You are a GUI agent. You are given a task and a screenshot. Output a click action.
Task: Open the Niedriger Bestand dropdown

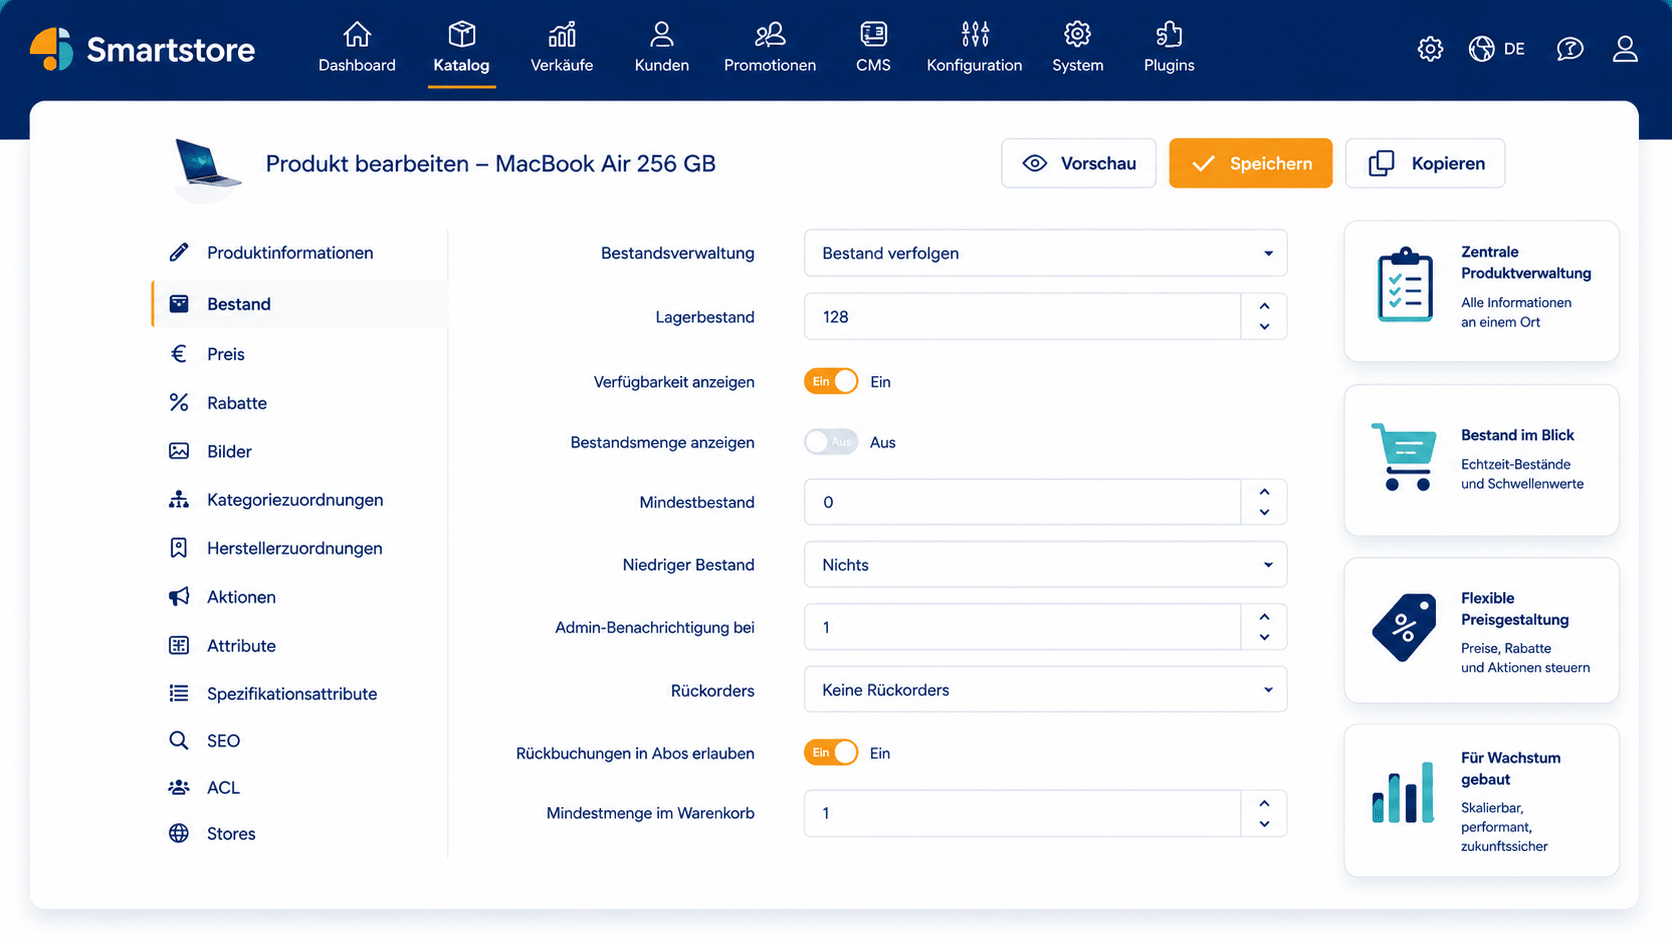click(x=1045, y=565)
